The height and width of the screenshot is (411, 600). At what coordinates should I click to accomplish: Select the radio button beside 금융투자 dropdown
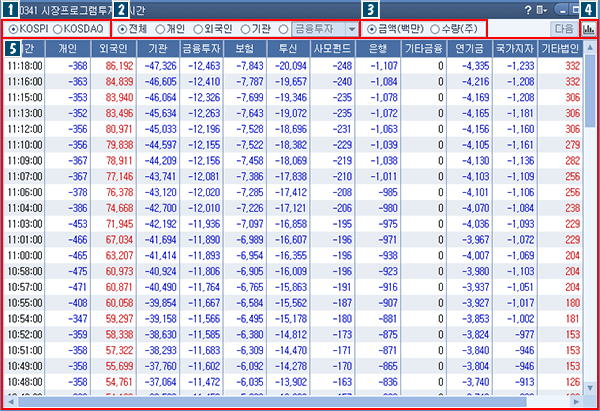coord(284,29)
